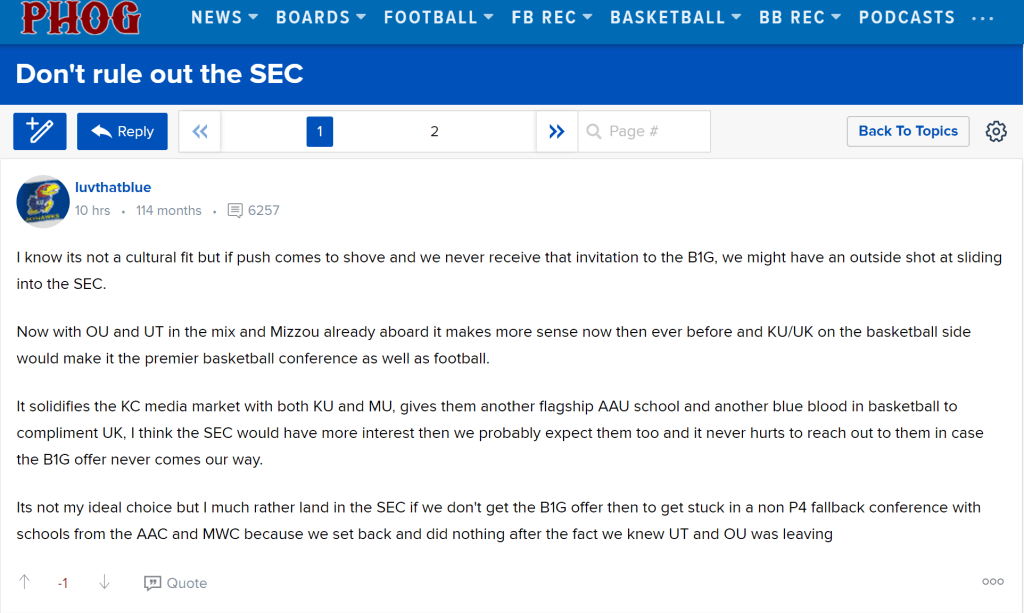Image resolution: width=1024 pixels, height=613 pixels.
Task: Expand the BOARDS dropdown menu
Action: click(x=320, y=17)
